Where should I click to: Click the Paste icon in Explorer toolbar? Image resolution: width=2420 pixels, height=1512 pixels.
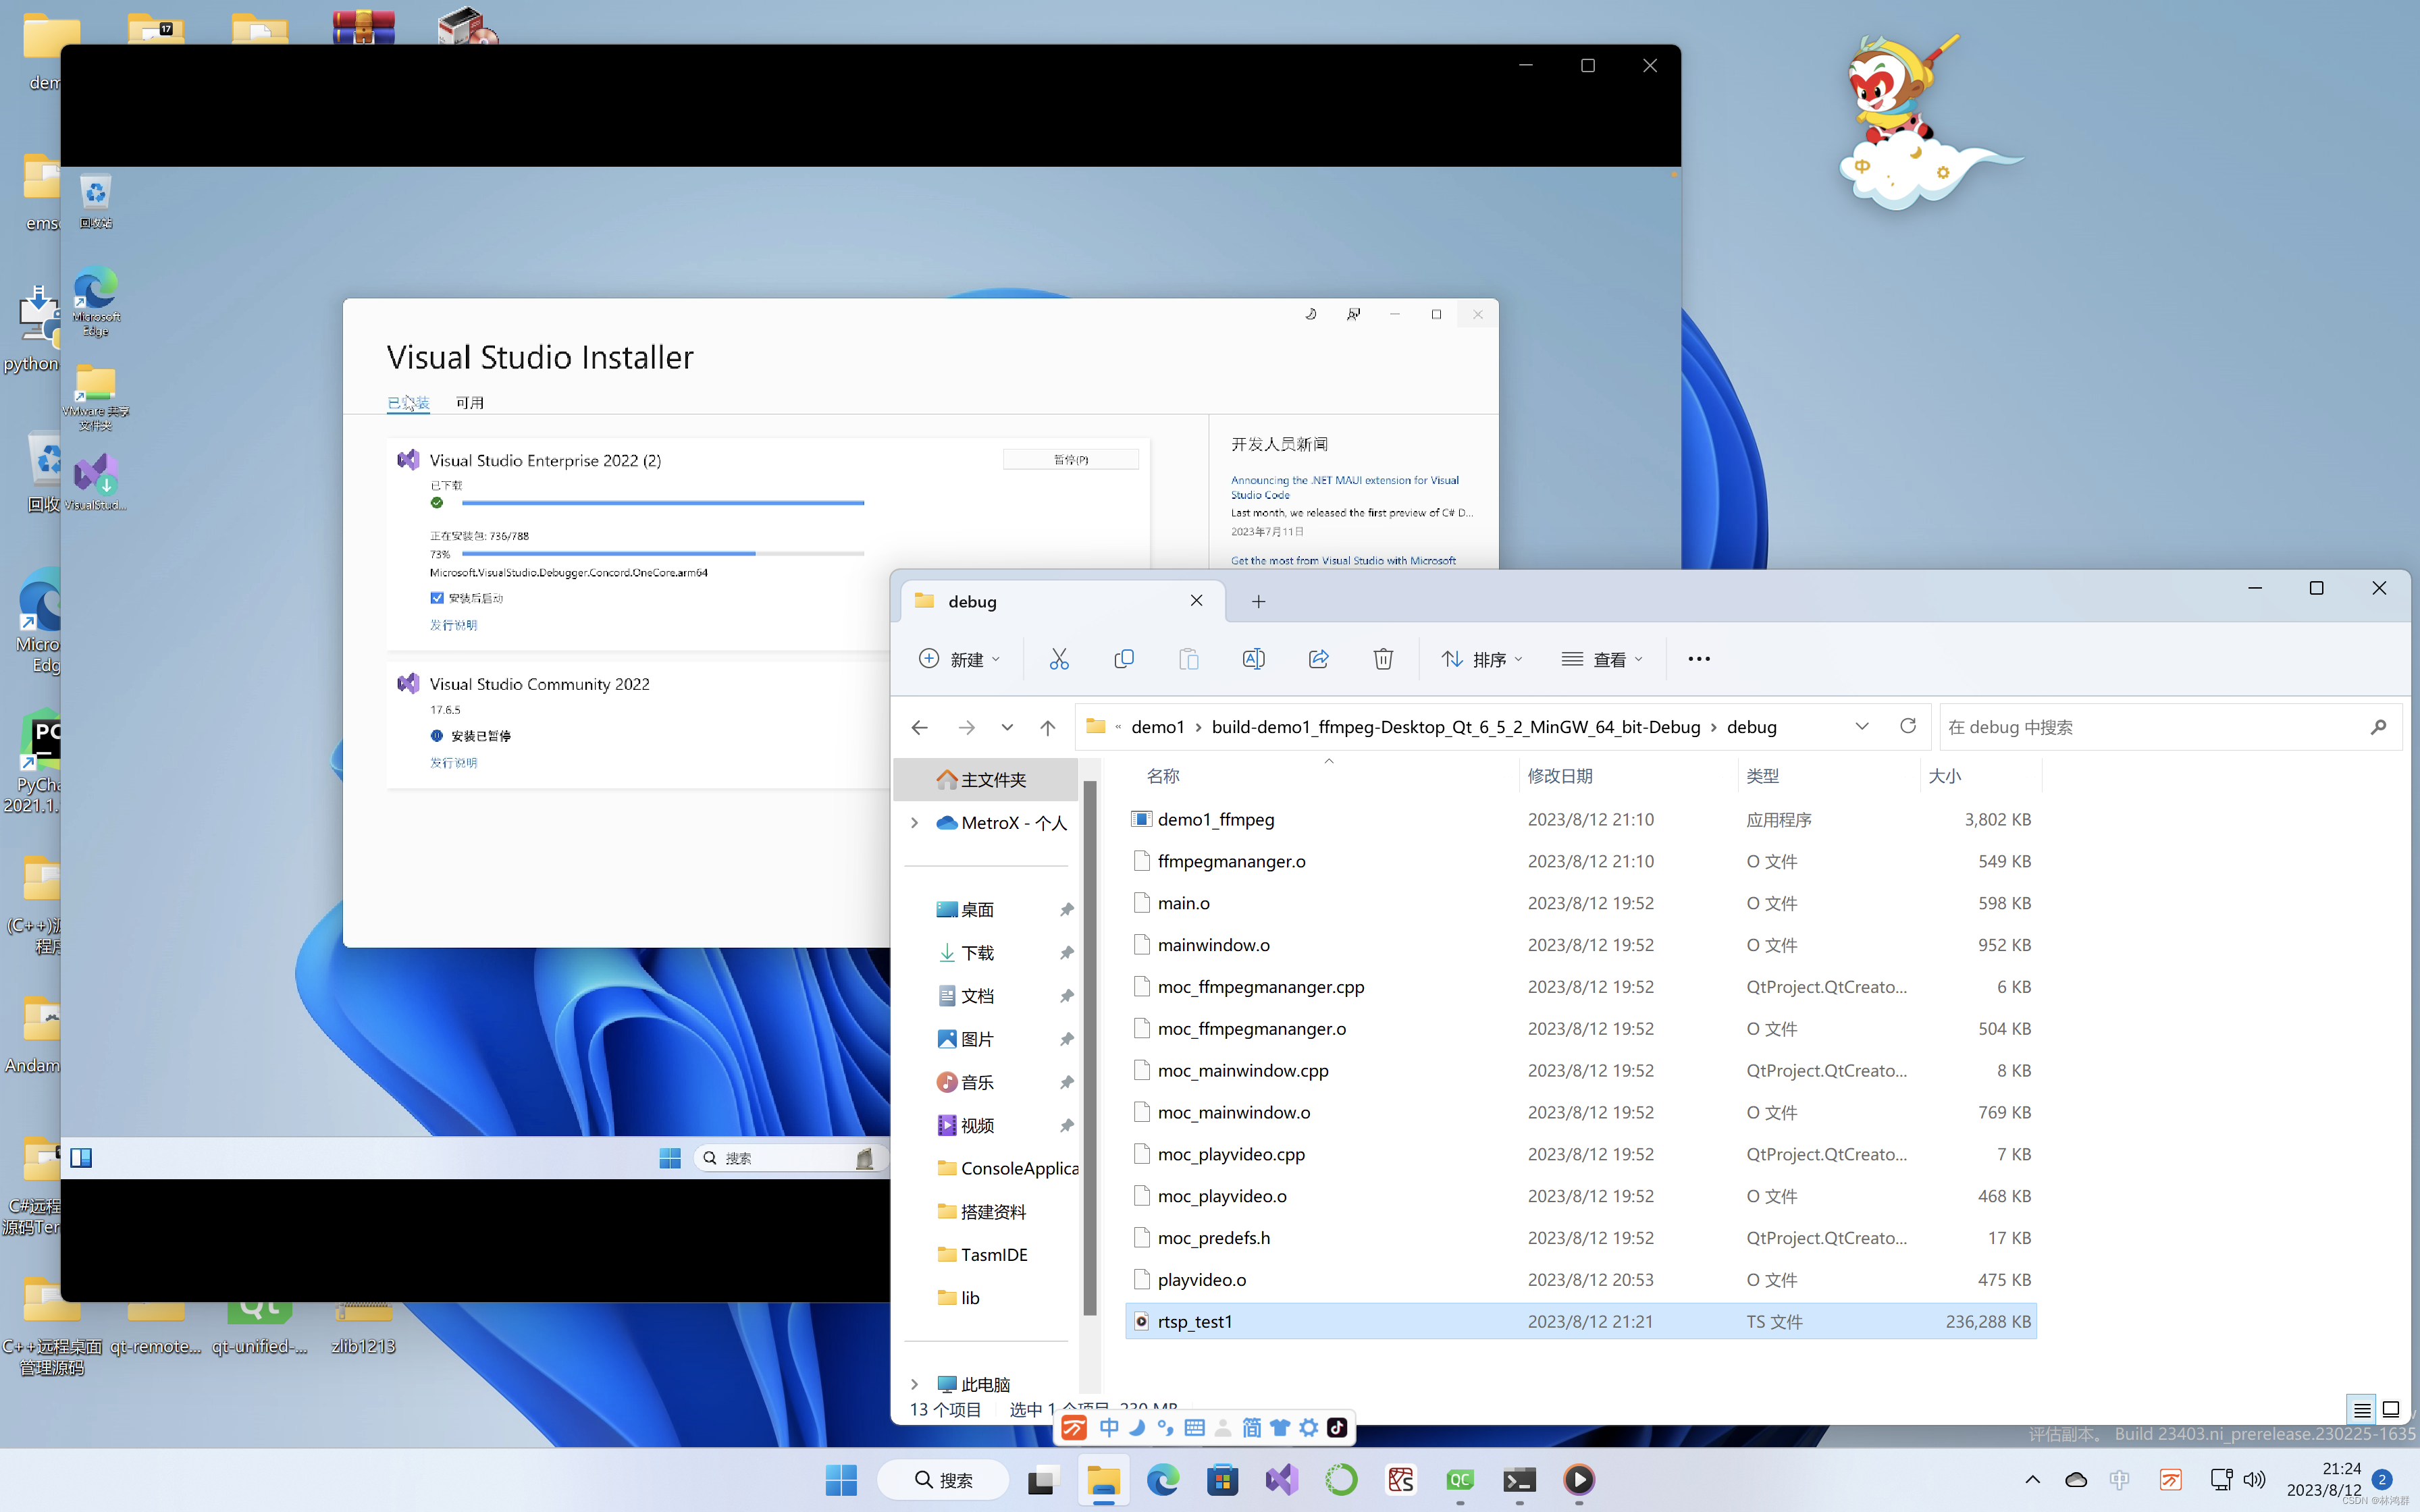[1188, 659]
